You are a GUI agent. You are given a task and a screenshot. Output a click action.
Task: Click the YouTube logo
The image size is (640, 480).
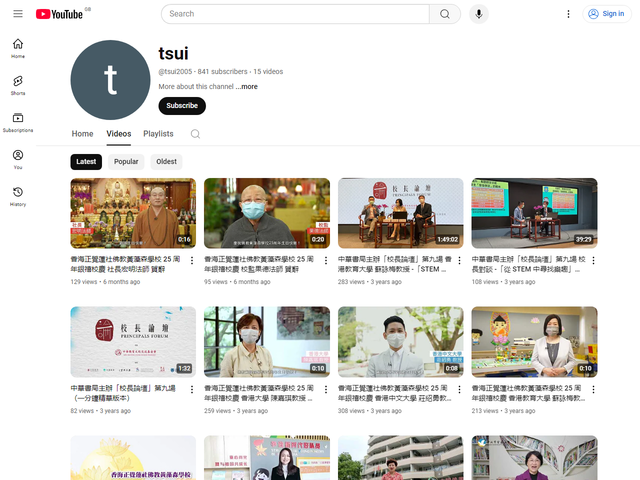tap(59, 14)
